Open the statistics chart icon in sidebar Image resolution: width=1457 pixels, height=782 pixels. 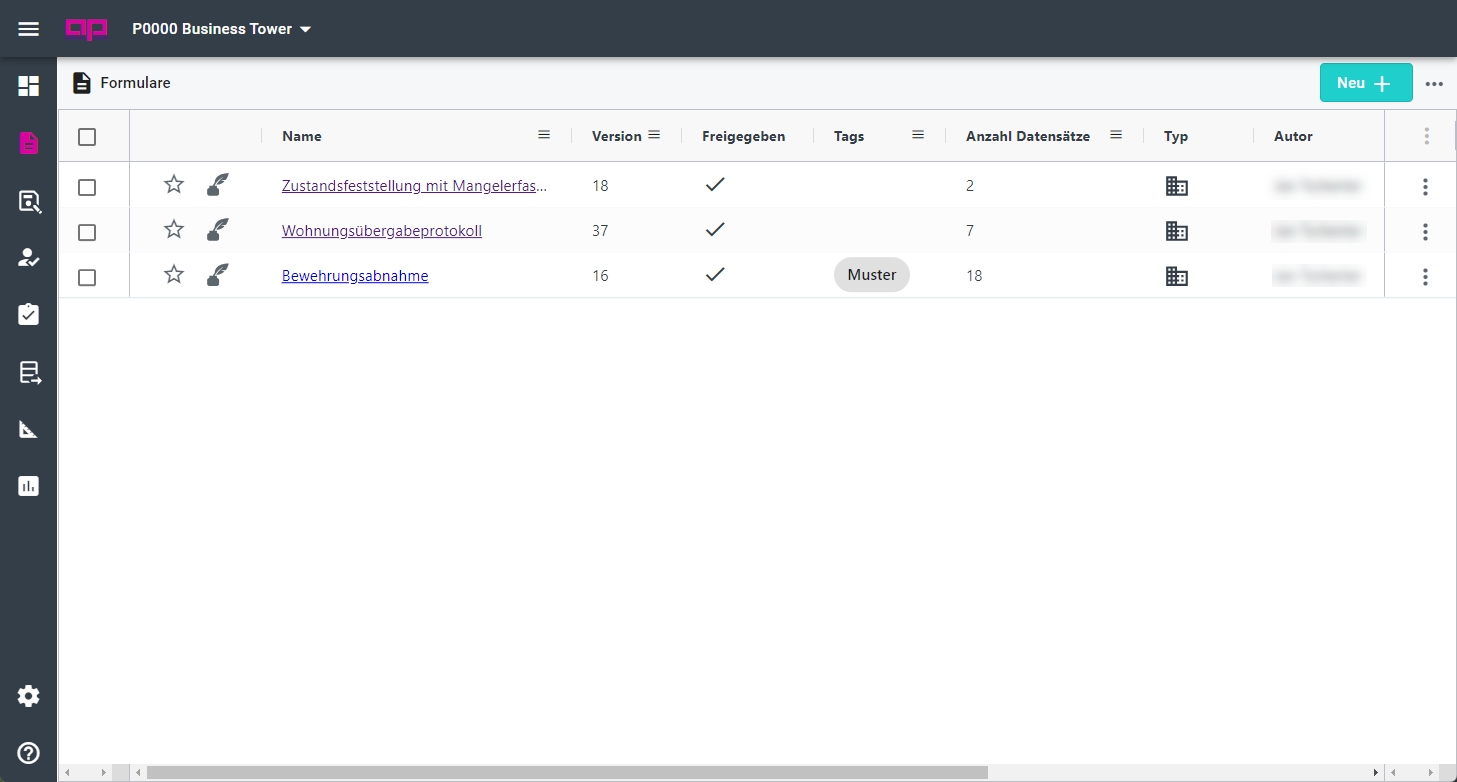[28, 487]
